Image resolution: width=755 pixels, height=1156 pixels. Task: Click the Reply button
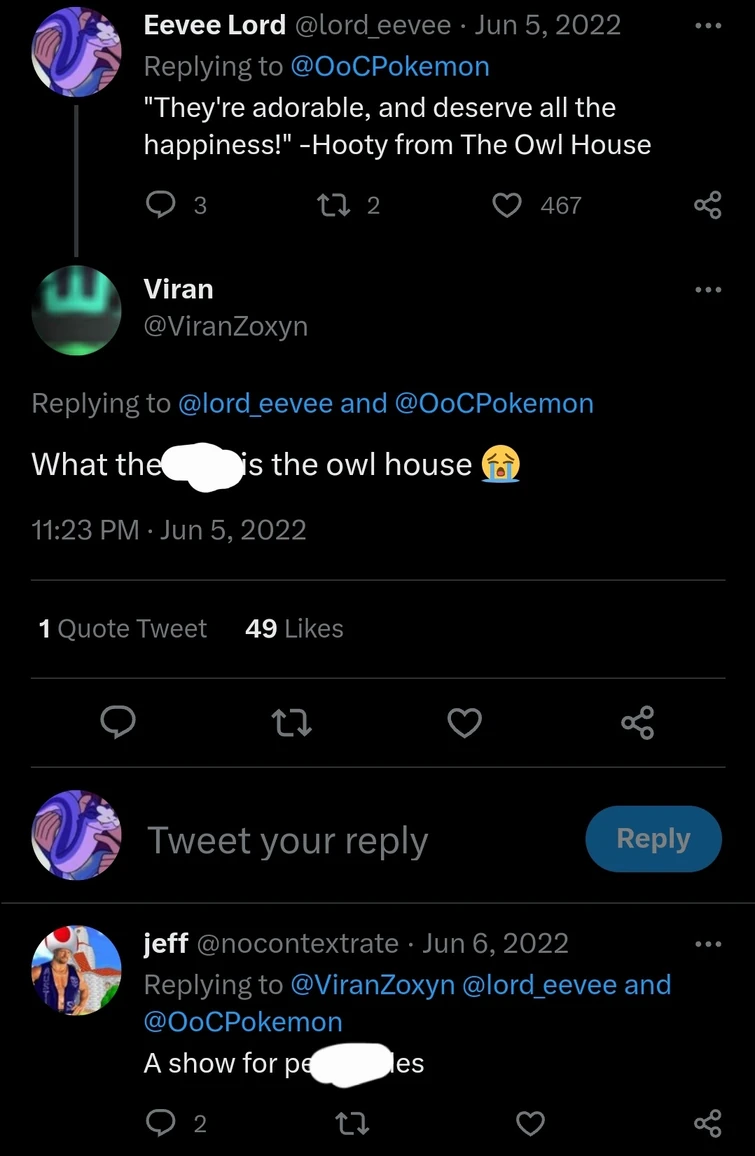pos(653,839)
